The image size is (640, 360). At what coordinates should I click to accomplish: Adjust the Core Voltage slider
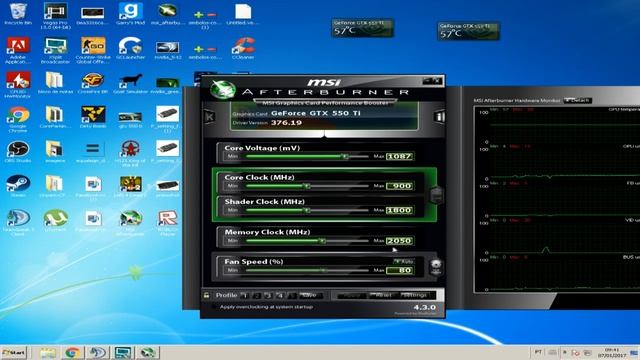[x=307, y=156]
